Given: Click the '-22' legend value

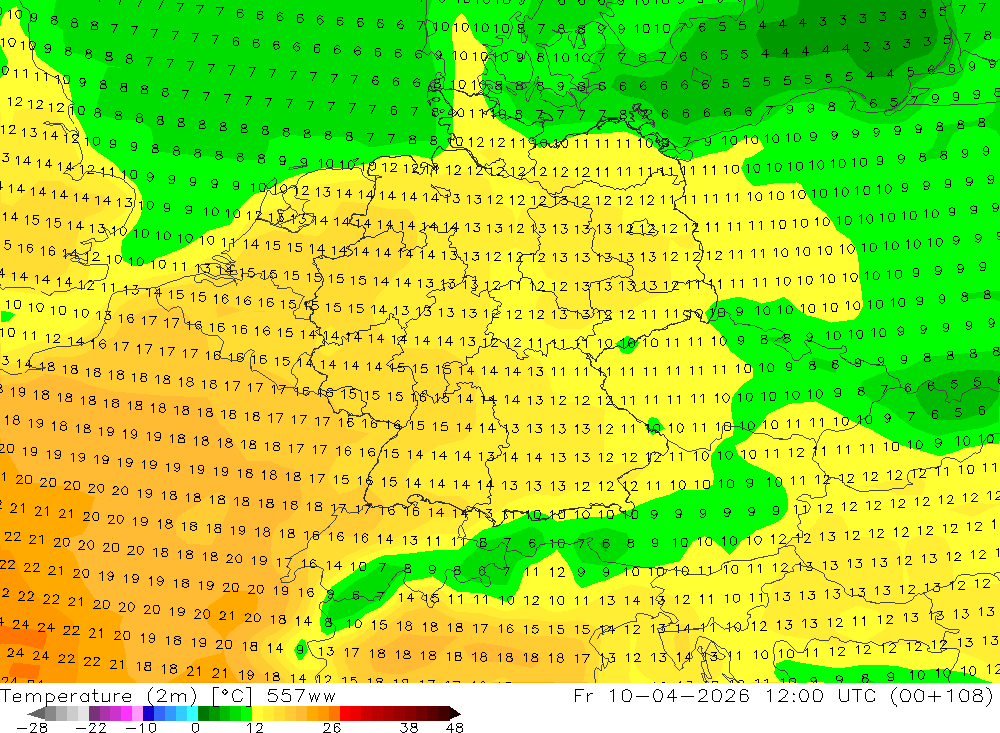Looking at the screenshot, I should (x=91, y=728).
